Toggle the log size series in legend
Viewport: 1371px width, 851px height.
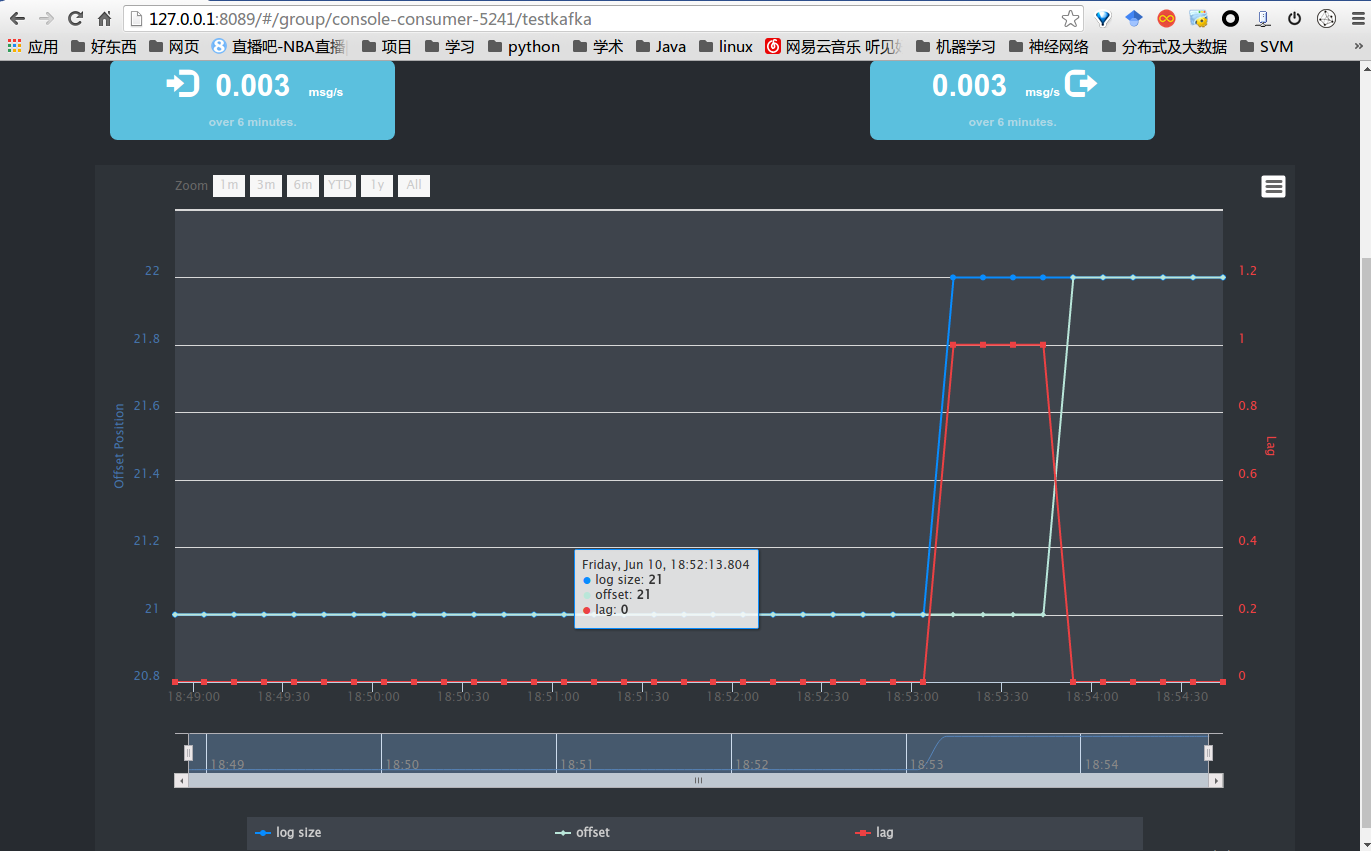290,832
